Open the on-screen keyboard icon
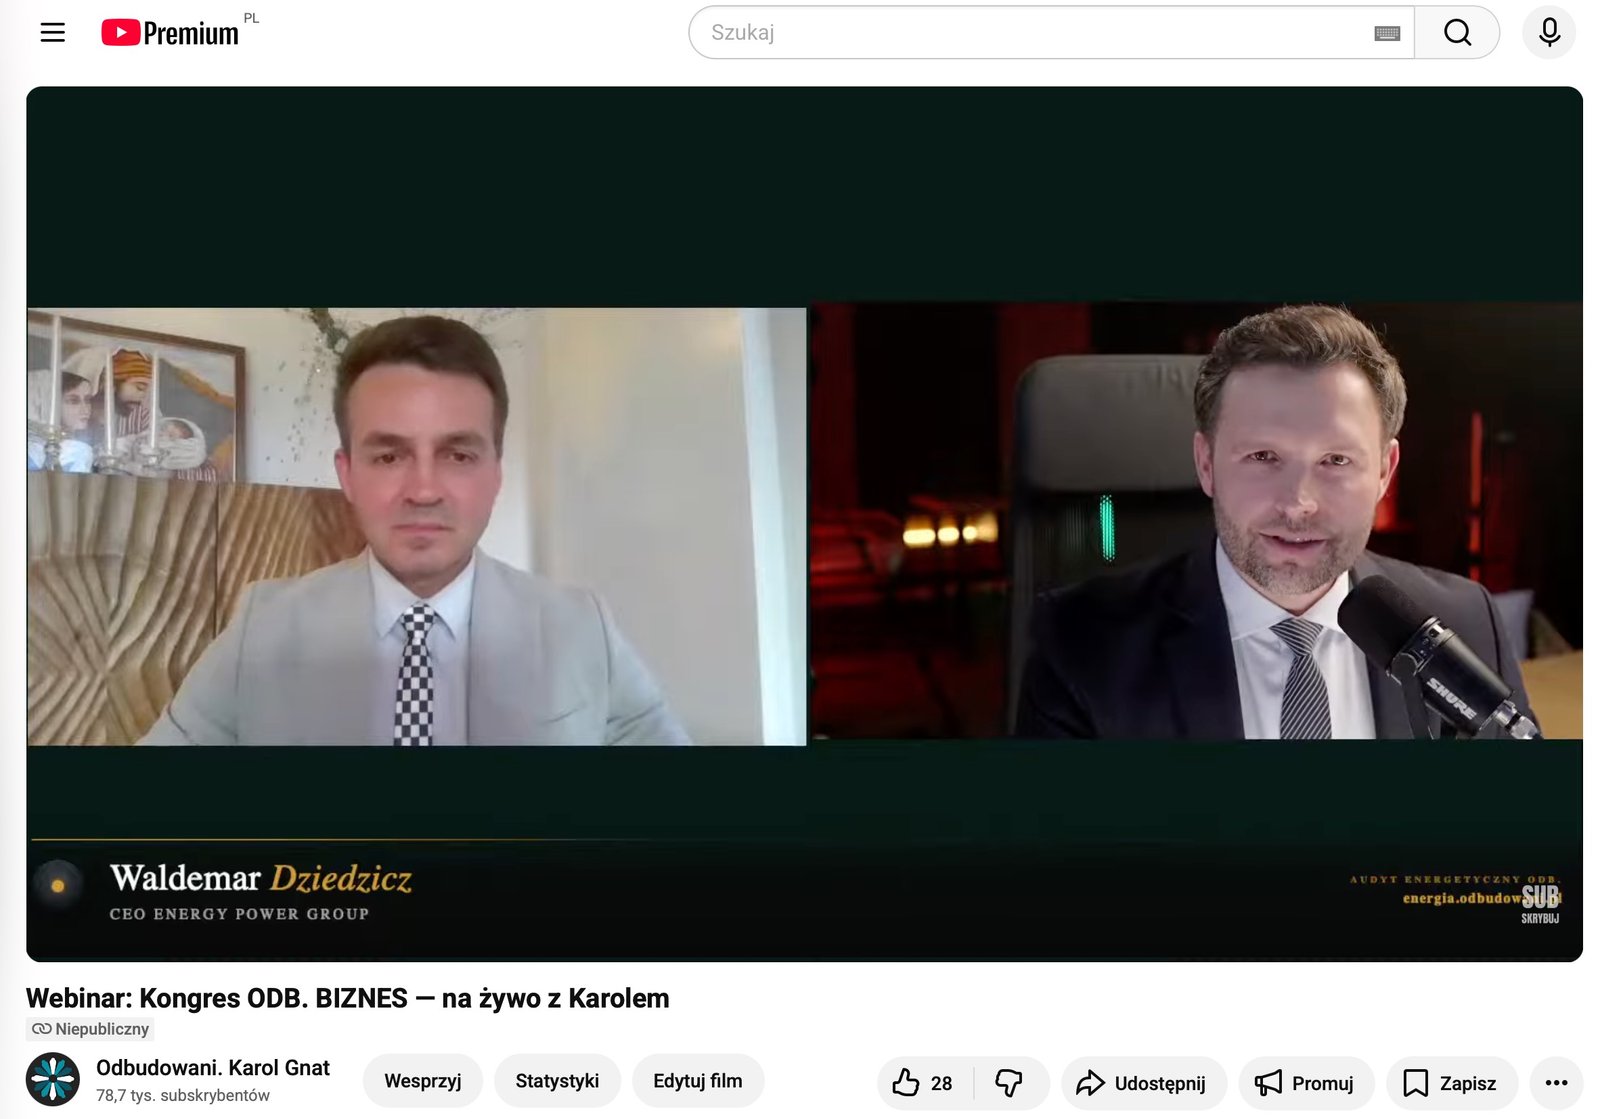Screen dimensions: 1600x1119 tap(1387, 33)
